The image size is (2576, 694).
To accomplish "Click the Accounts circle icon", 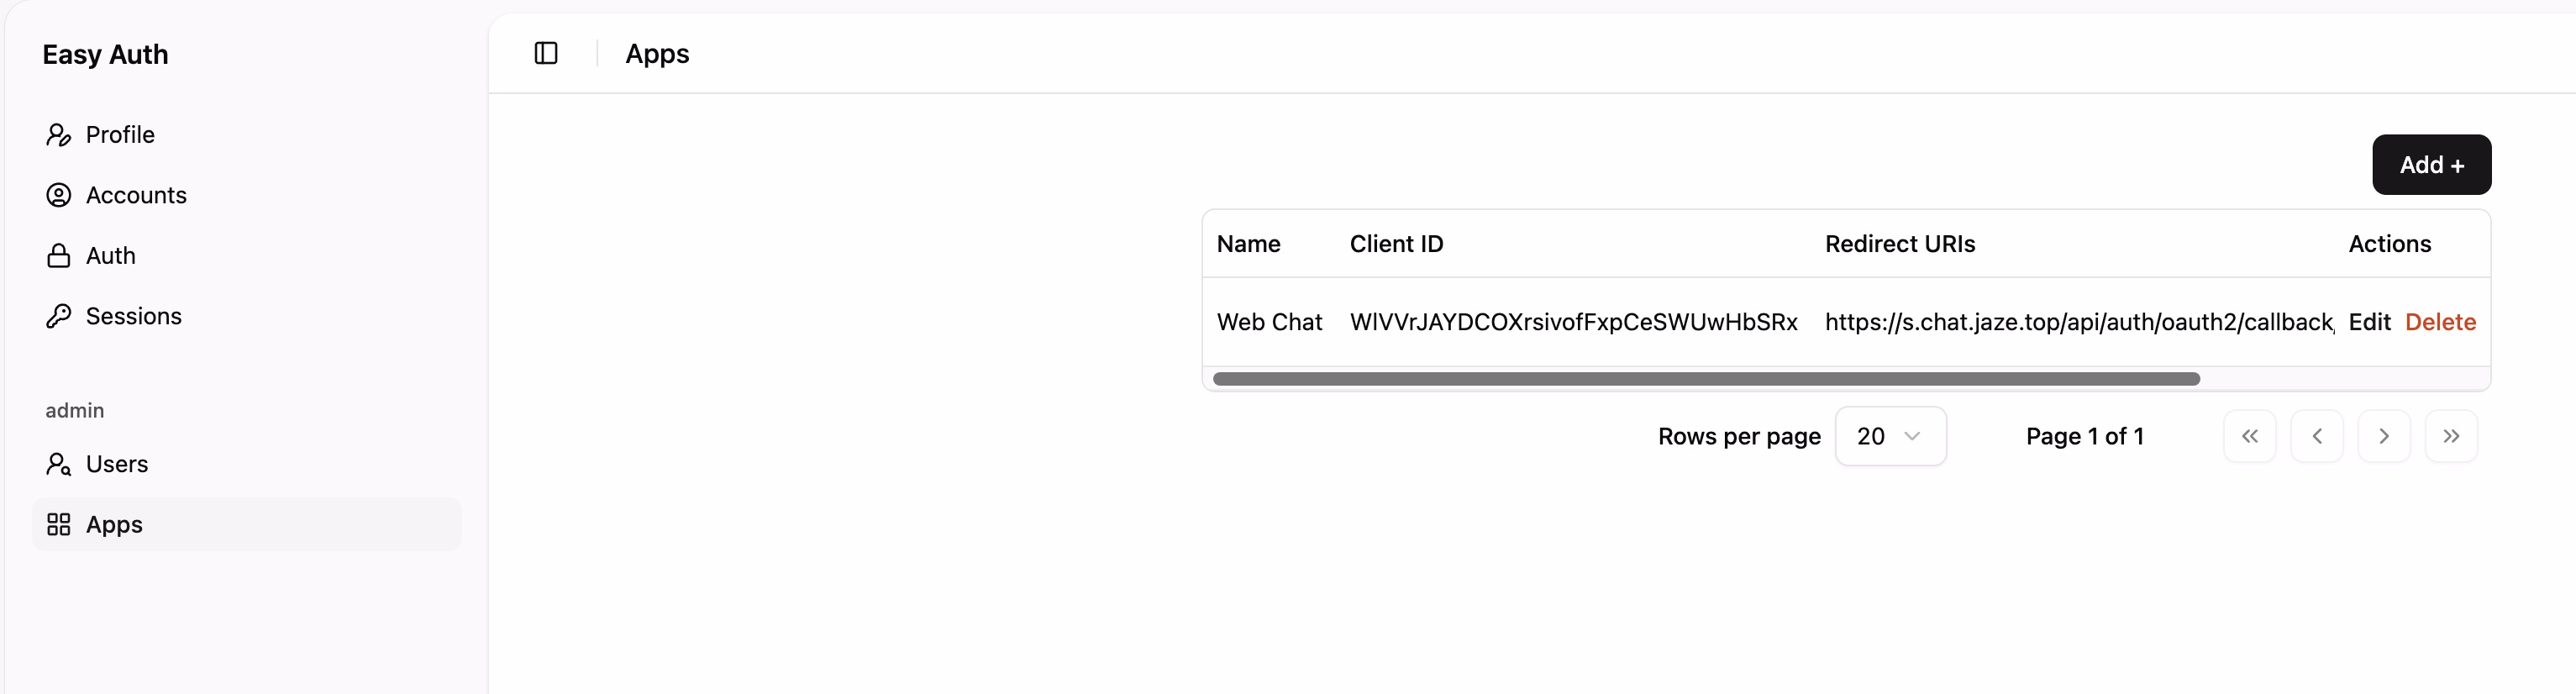I will tap(59, 195).
